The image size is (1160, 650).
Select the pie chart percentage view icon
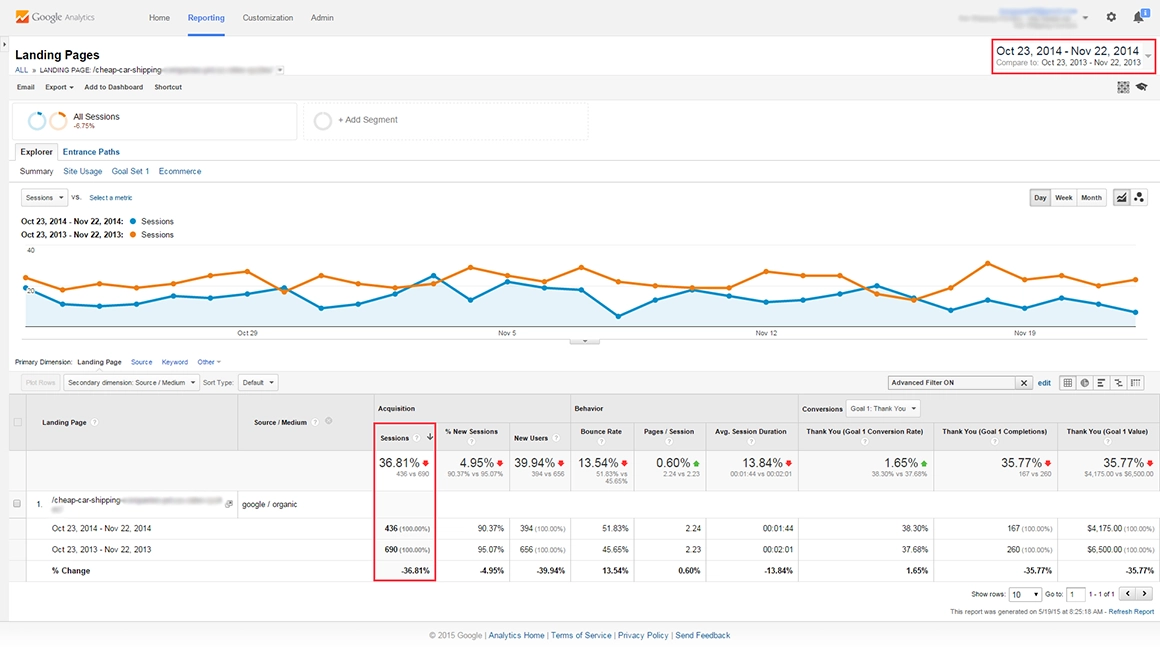1084,383
